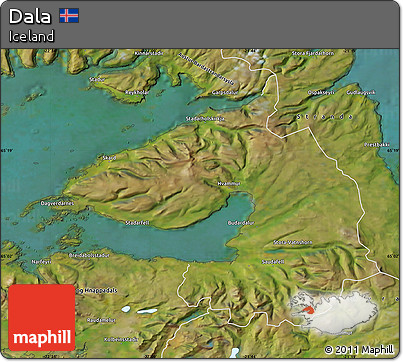Viewport: 403px width, 362px height.
Task: Click the Stranda region label
Action: coord(325,117)
